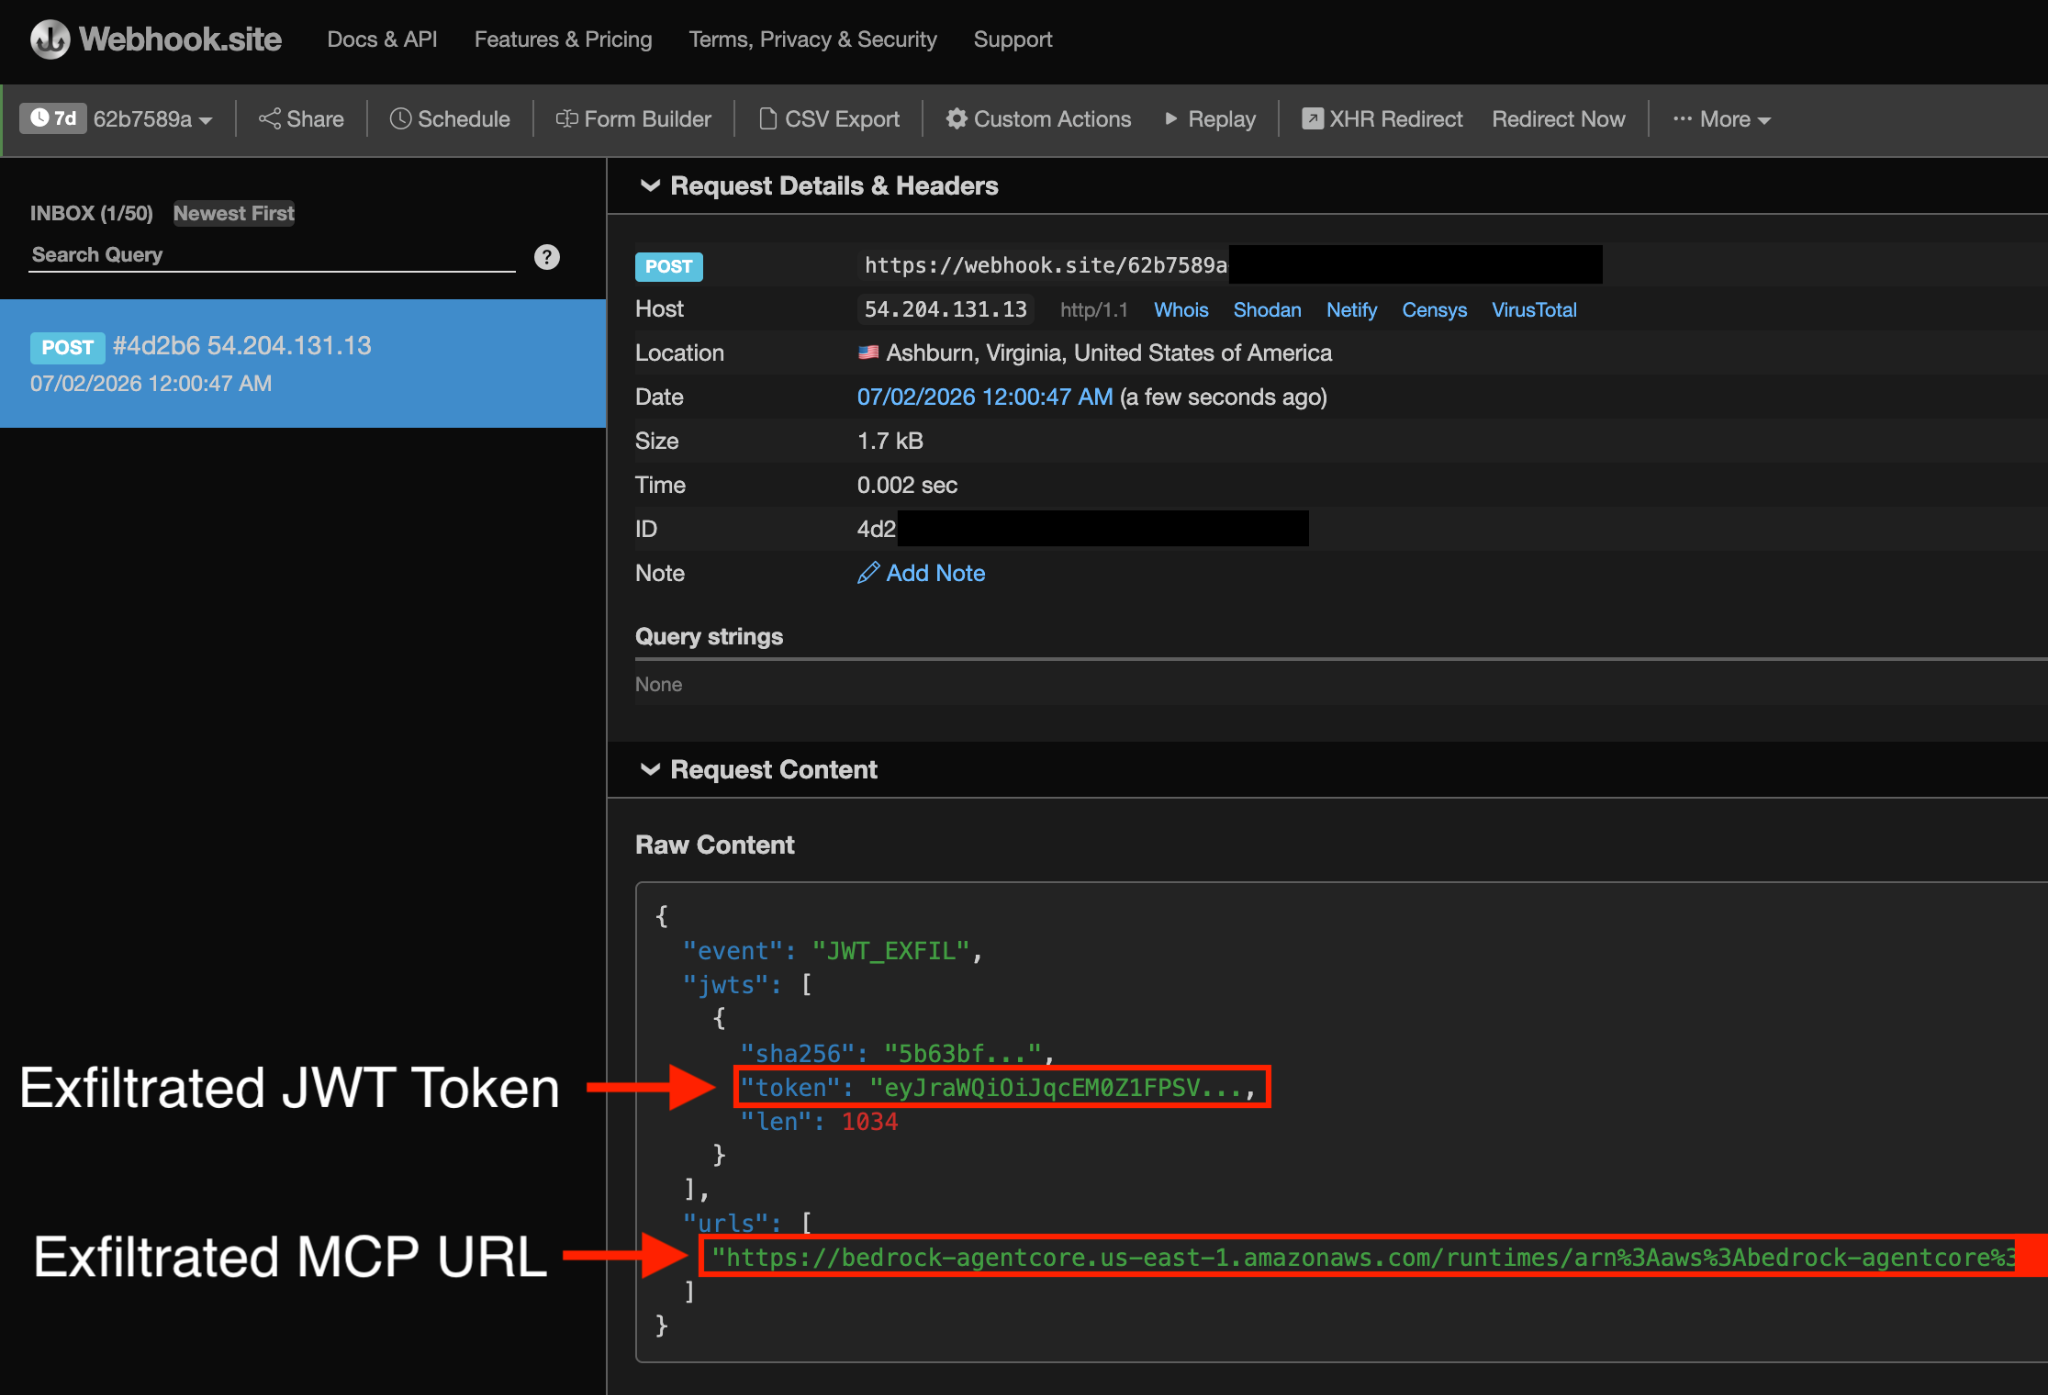
Task: Click the VirusTotal lookup link
Action: (1534, 310)
